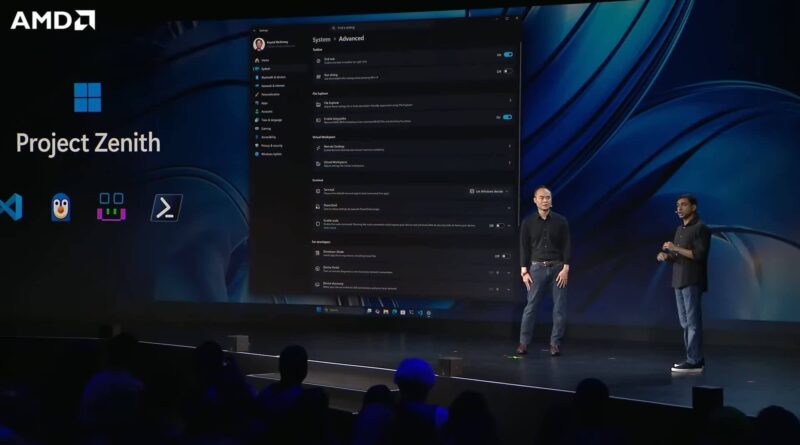This screenshot has height=445, width=800.
Task: Expand the PowerShell settings row
Action: tap(509, 208)
